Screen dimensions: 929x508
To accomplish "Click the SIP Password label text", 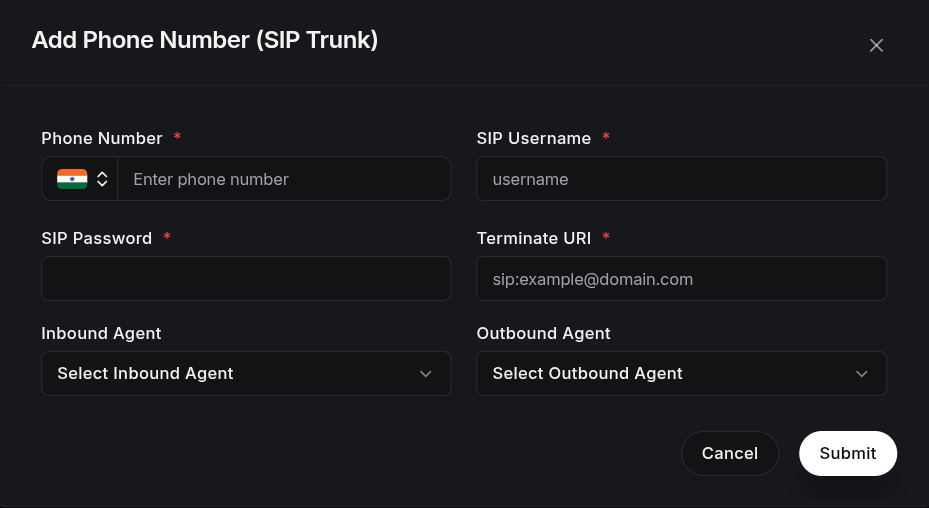I will click(x=97, y=238).
